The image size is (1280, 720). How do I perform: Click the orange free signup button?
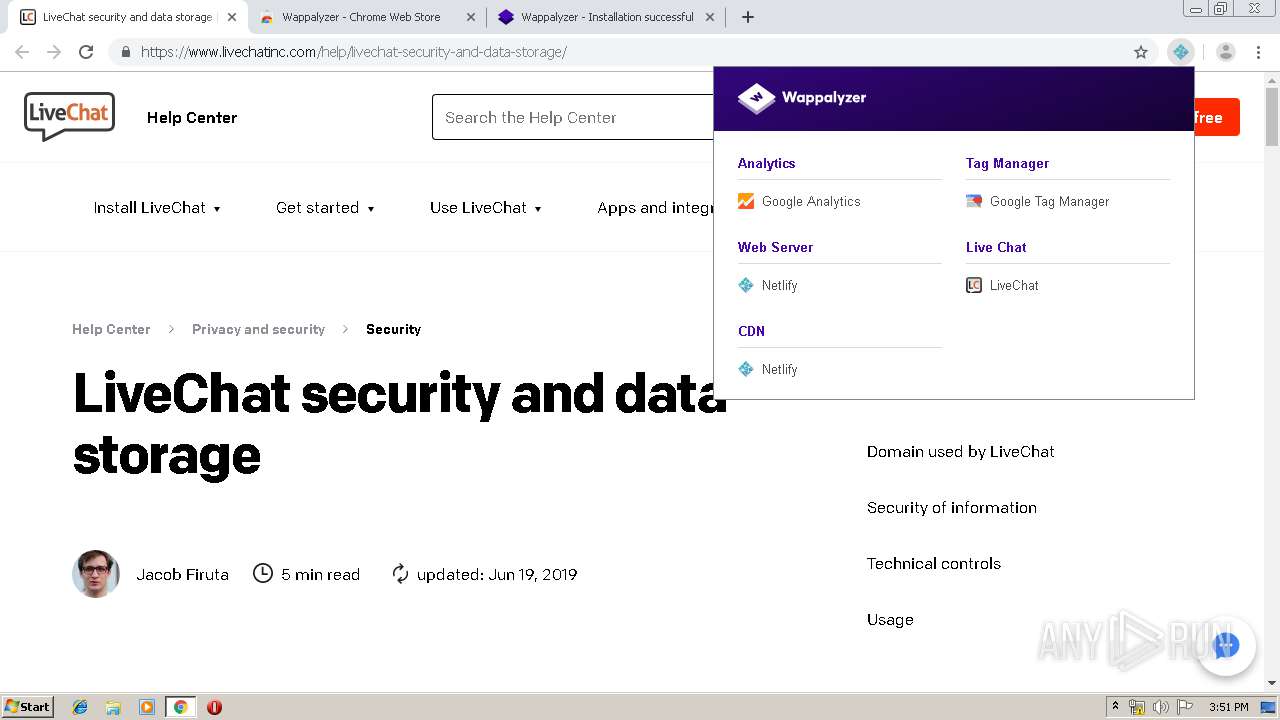pos(1217,117)
